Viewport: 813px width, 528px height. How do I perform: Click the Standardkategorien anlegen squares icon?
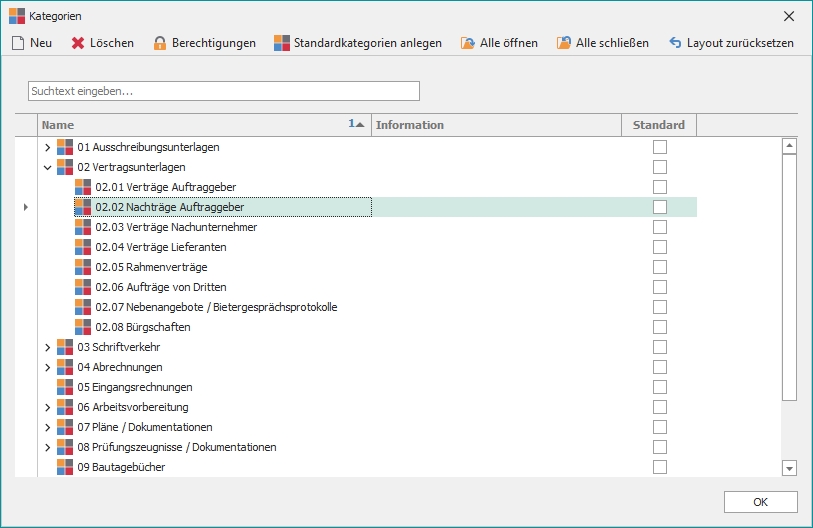coord(282,43)
